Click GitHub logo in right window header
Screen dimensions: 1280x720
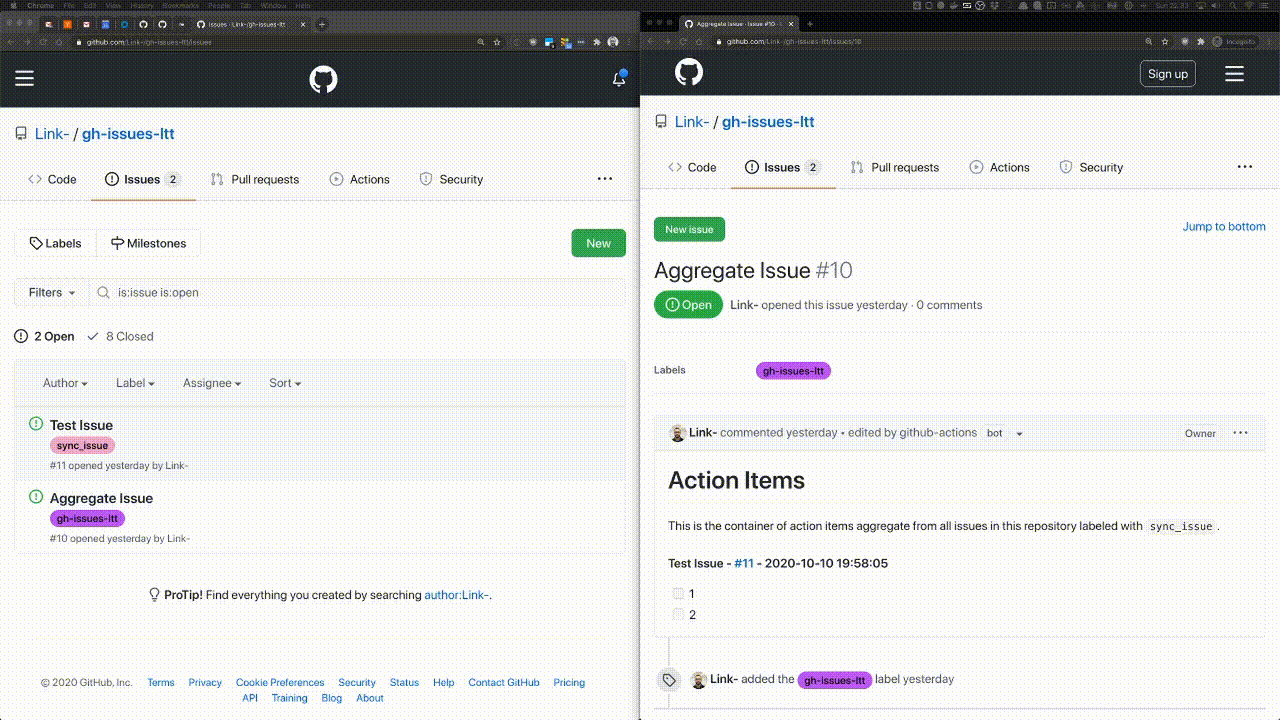point(689,72)
